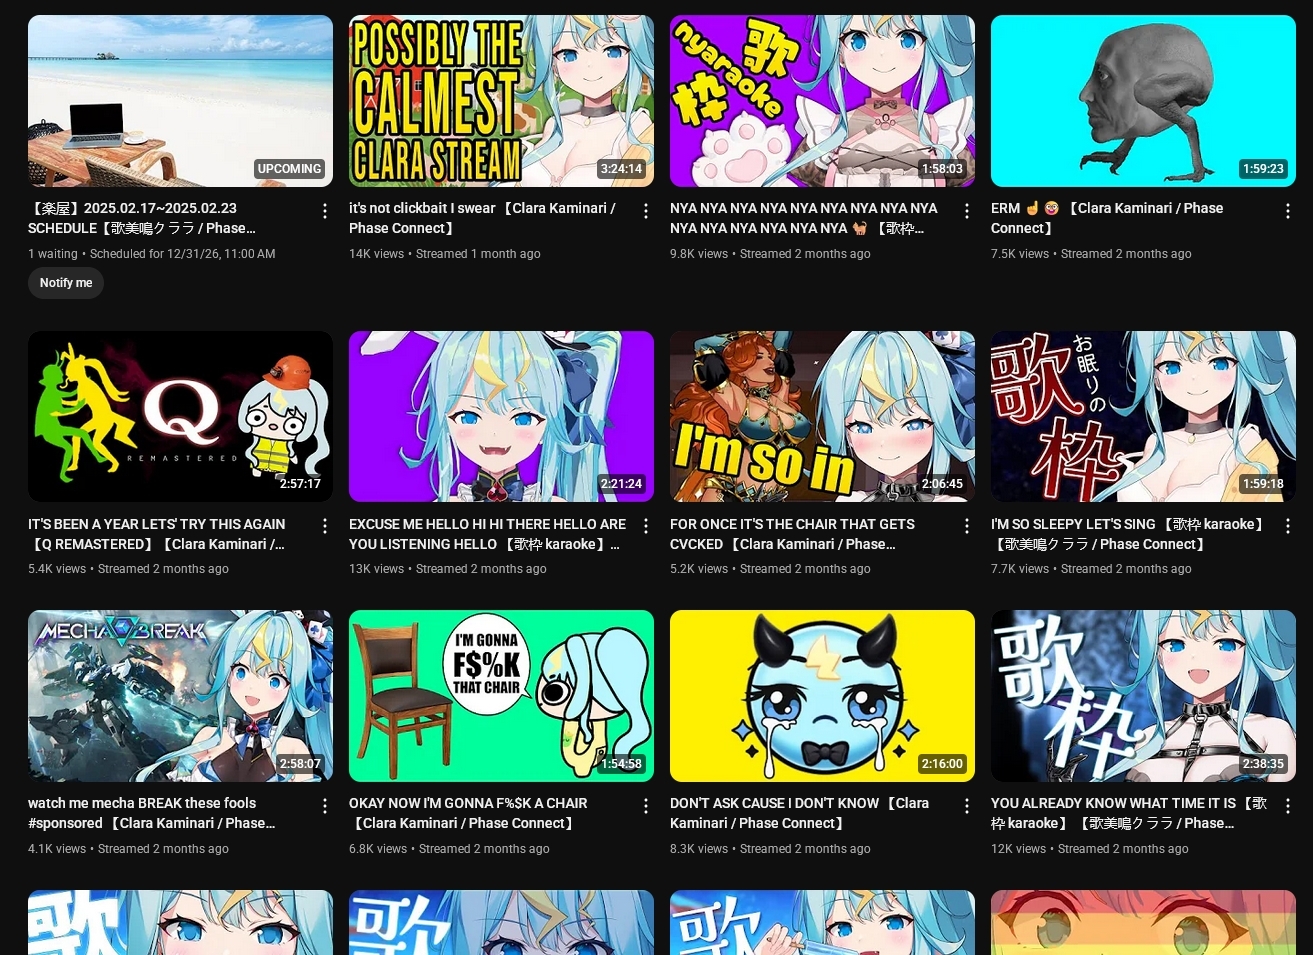Play the "I'M GONNA F$%K THAT CHAIR" thumbnail

point(501,696)
